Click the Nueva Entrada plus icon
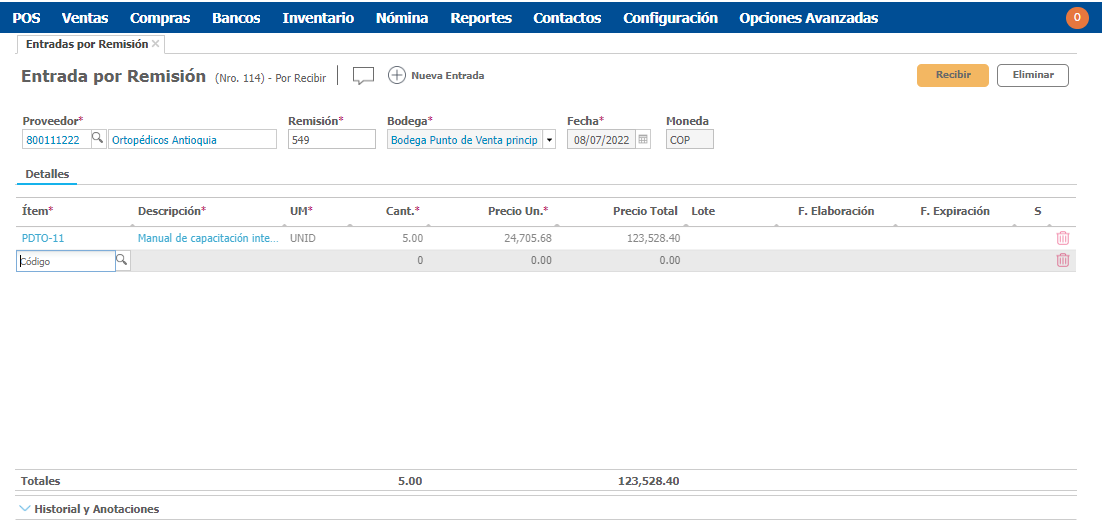 click(x=397, y=76)
